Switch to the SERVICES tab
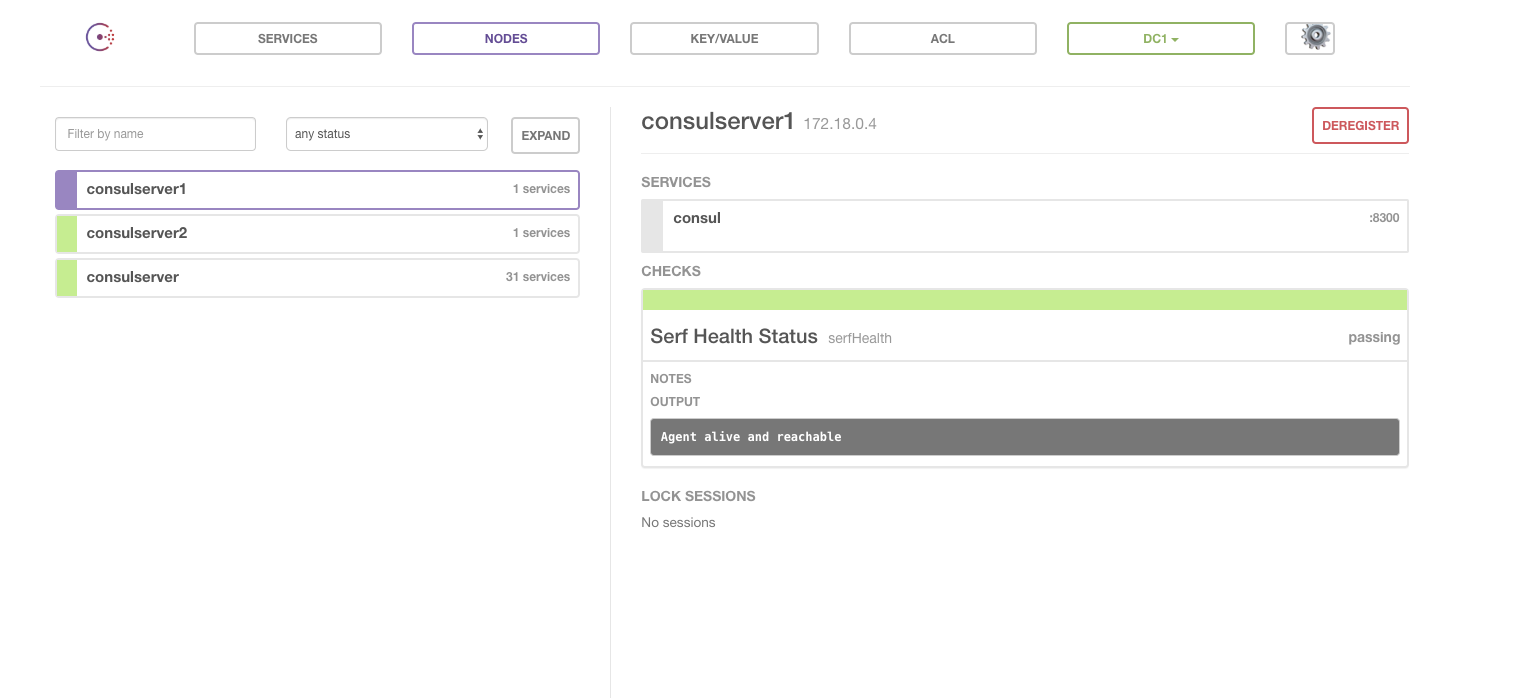The height and width of the screenshot is (698, 1516). click(x=287, y=38)
